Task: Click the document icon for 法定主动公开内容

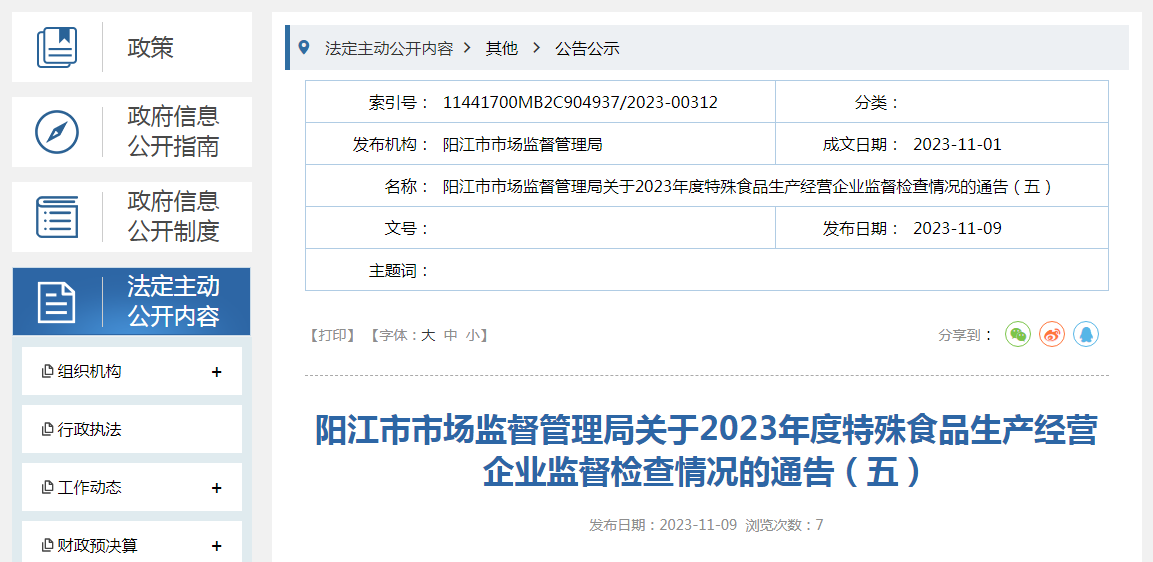Action: point(57,302)
